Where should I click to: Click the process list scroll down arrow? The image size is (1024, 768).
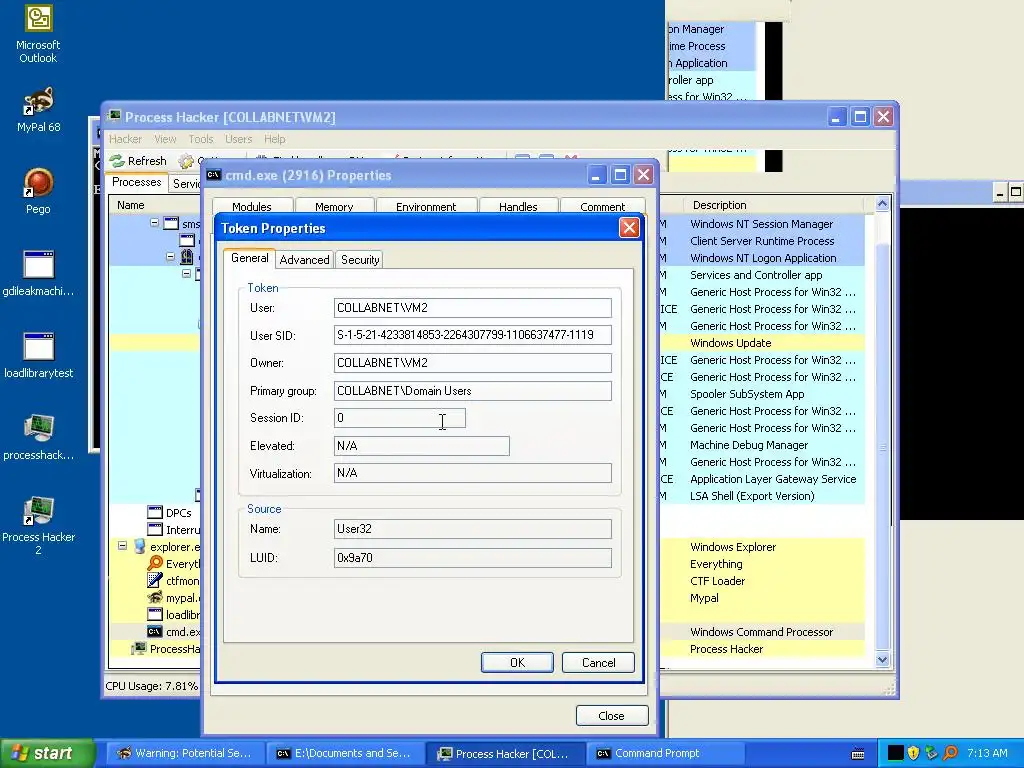pos(882,660)
